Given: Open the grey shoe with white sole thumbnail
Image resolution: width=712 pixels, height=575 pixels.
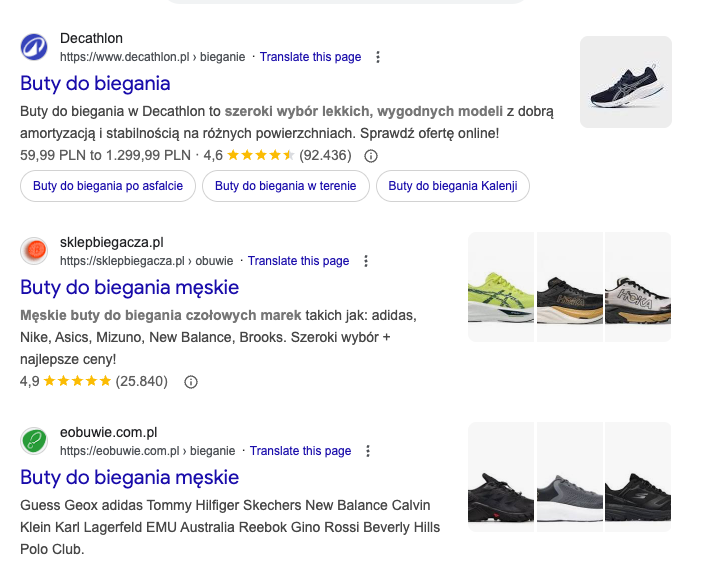Looking at the screenshot, I should click(570, 477).
